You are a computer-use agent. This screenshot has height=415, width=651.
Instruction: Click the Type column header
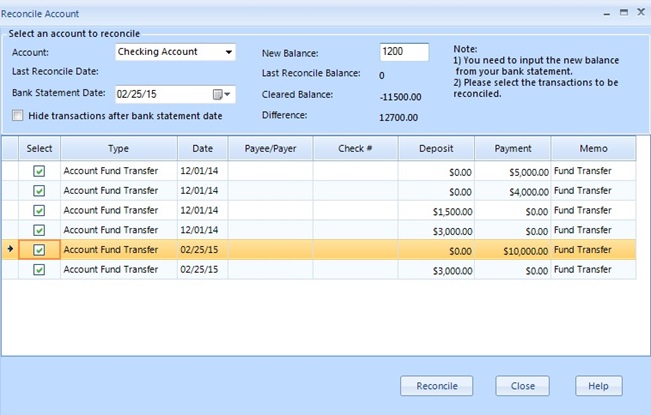coord(118,149)
